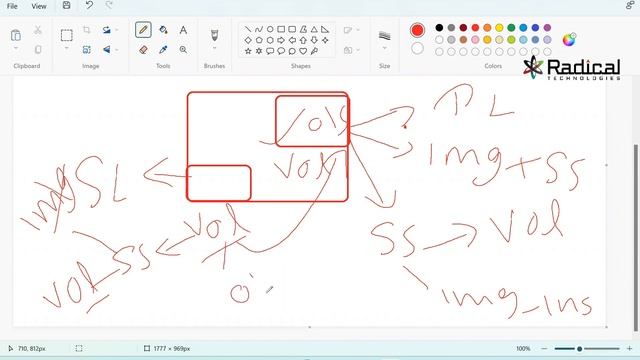Choose the black palette color
The width and height of the screenshot is (640, 360).
click(x=439, y=28)
